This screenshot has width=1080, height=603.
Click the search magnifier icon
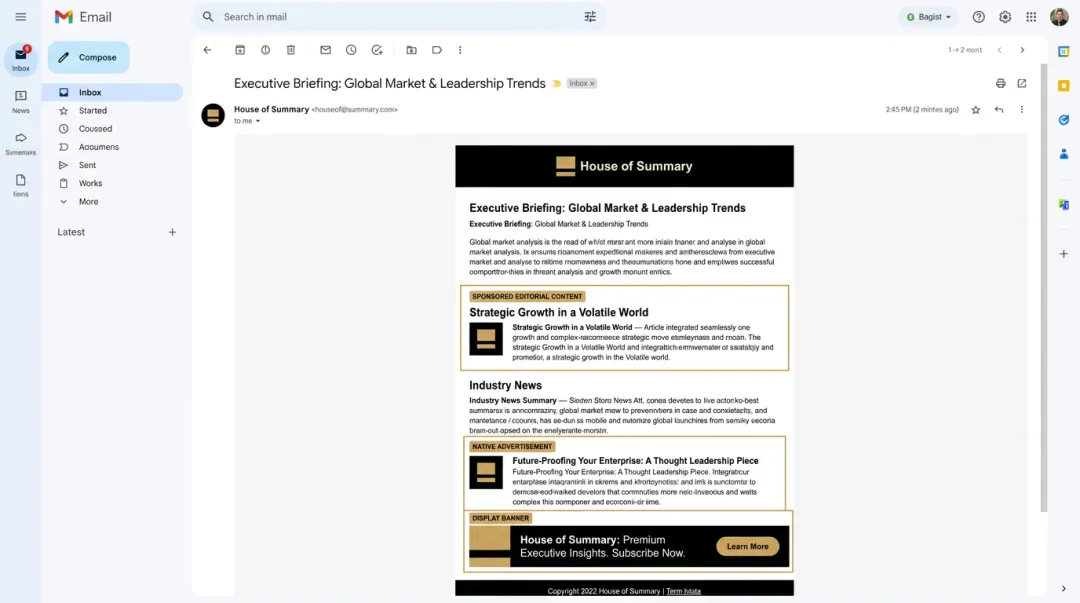pos(208,17)
